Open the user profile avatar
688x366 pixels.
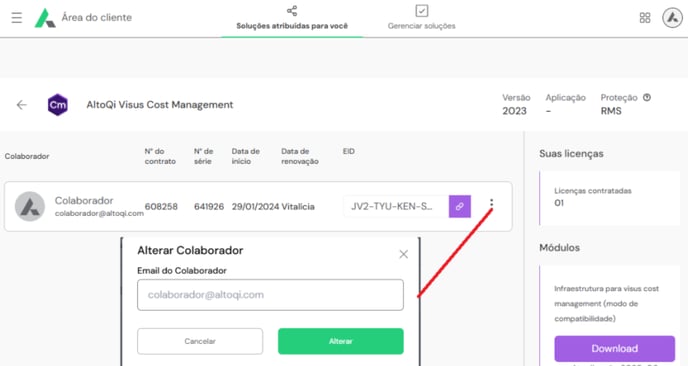672,18
